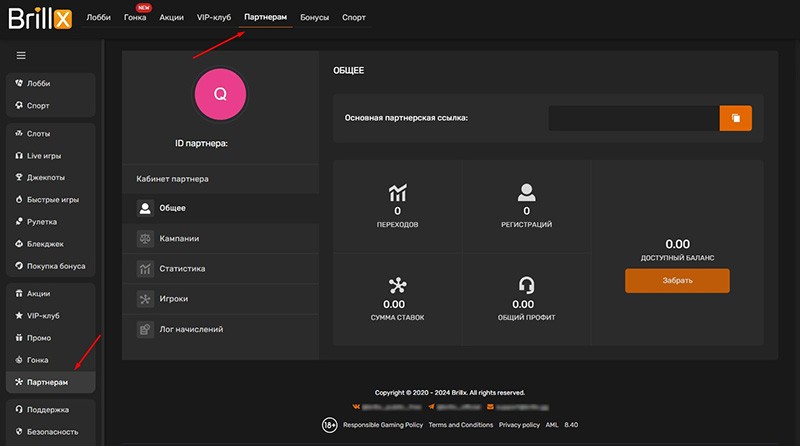Switch to the Гонка top tab
Screen dimensions: 800x446
coord(135,18)
